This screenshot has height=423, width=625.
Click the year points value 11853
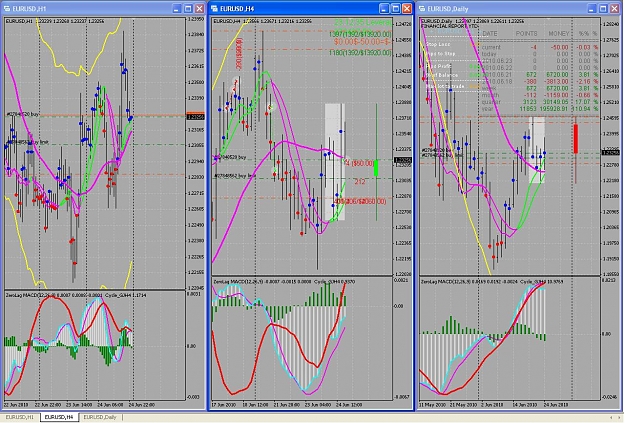point(528,108)
